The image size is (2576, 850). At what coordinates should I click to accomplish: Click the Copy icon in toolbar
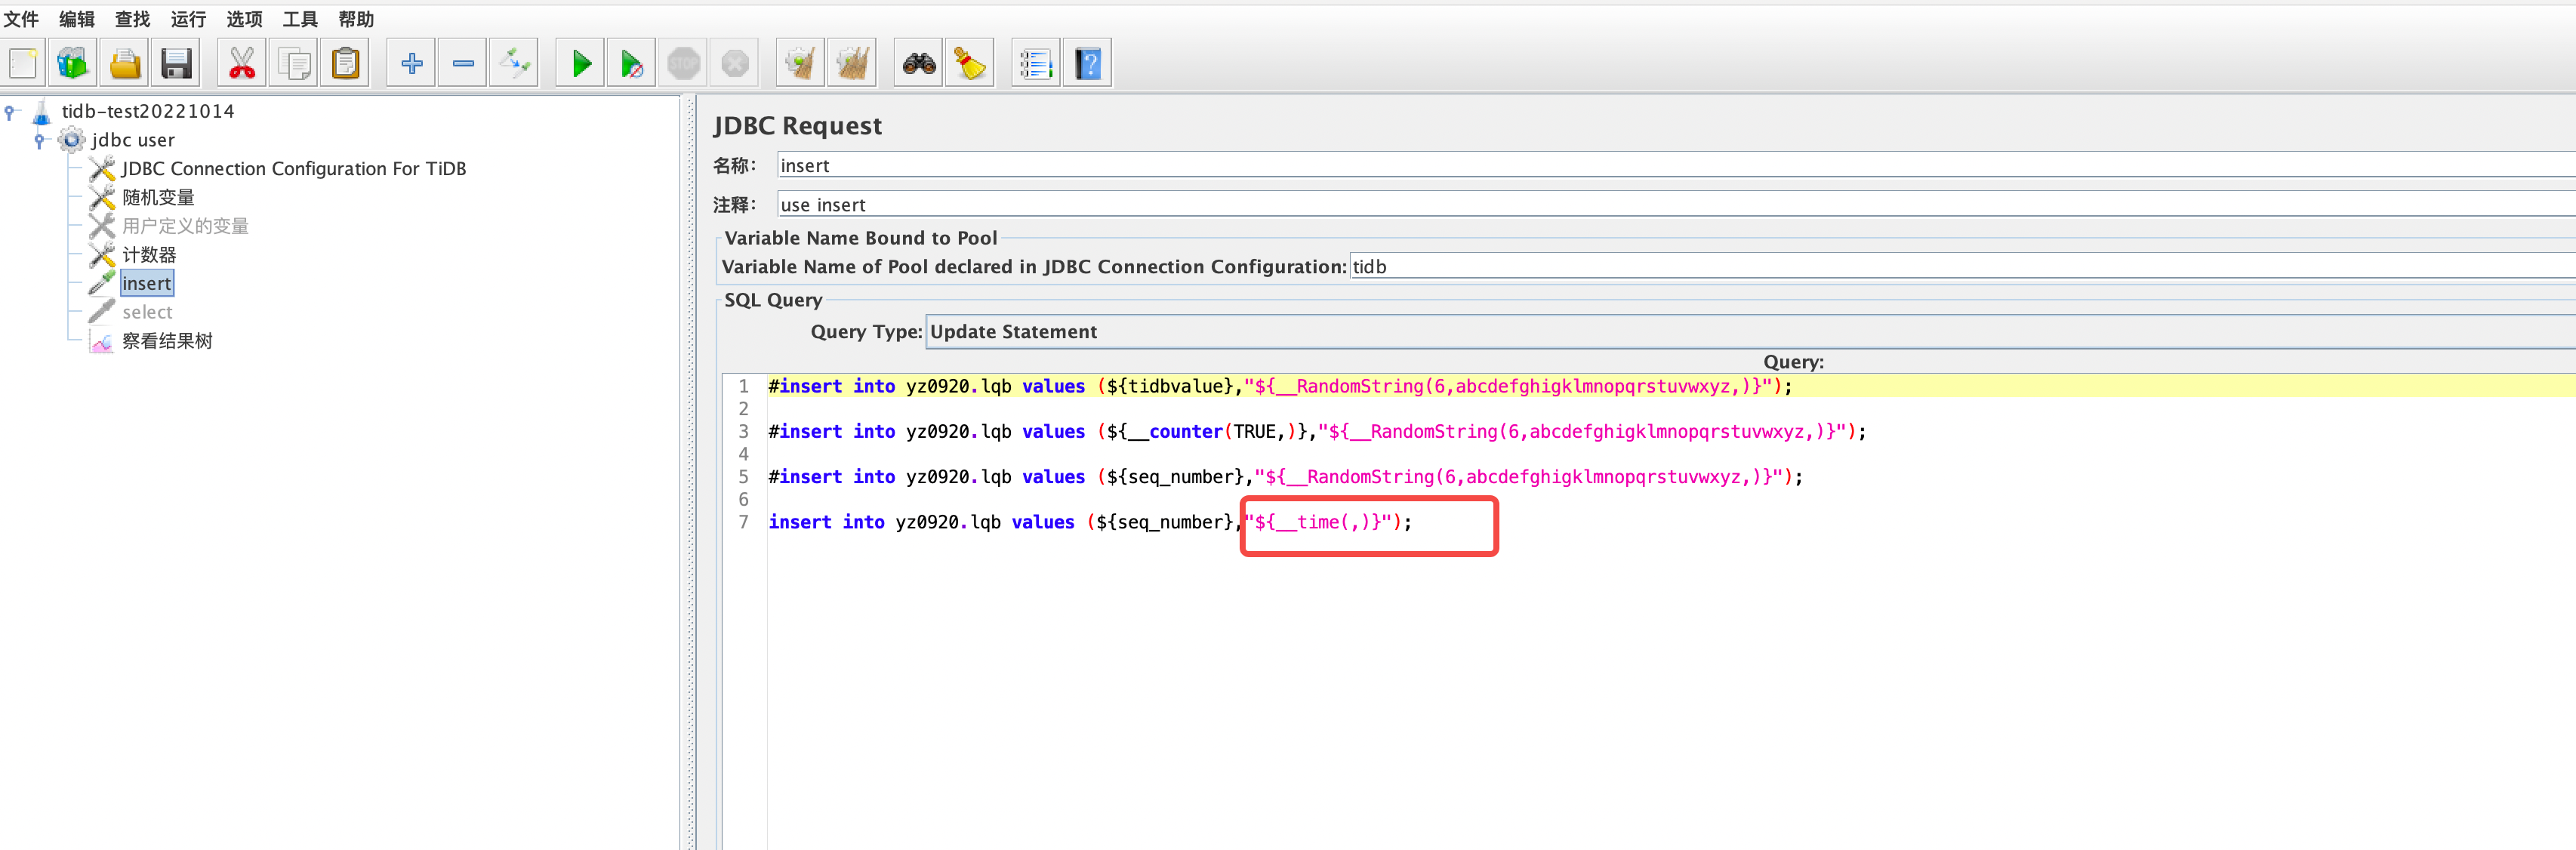tap(293, 64)
